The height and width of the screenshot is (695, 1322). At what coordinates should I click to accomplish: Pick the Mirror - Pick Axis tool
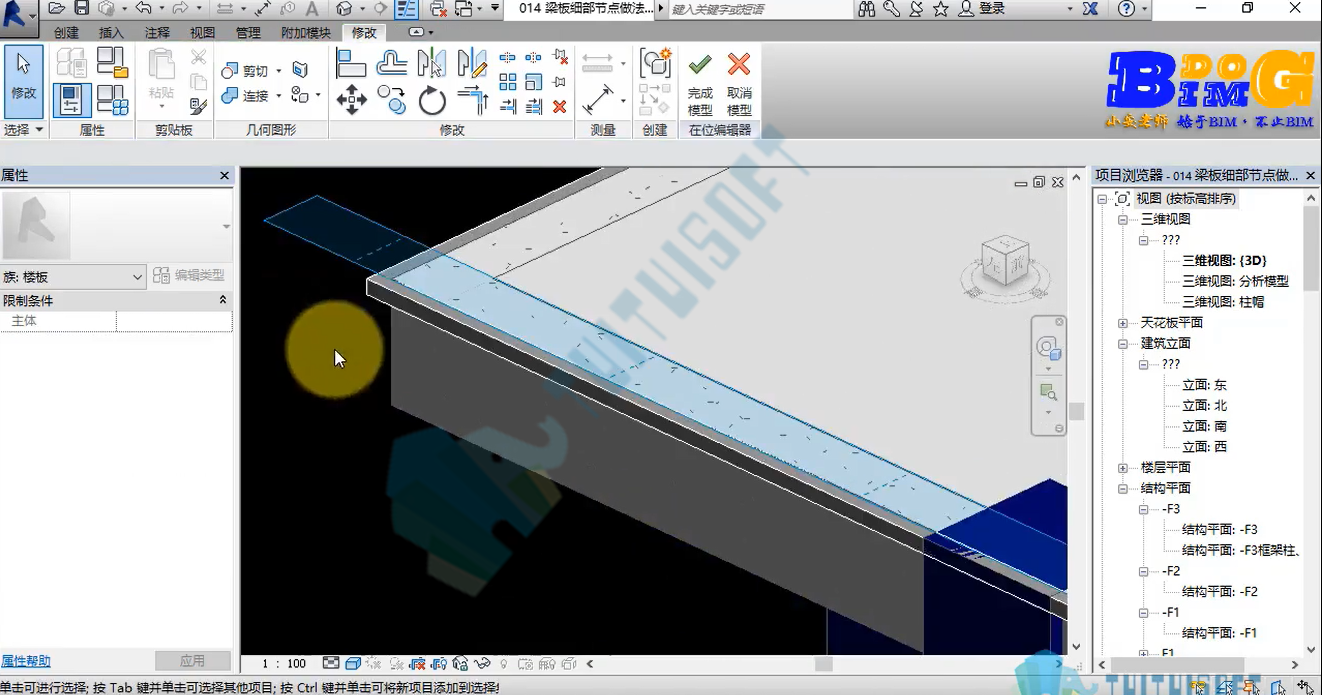click(432, 64)
